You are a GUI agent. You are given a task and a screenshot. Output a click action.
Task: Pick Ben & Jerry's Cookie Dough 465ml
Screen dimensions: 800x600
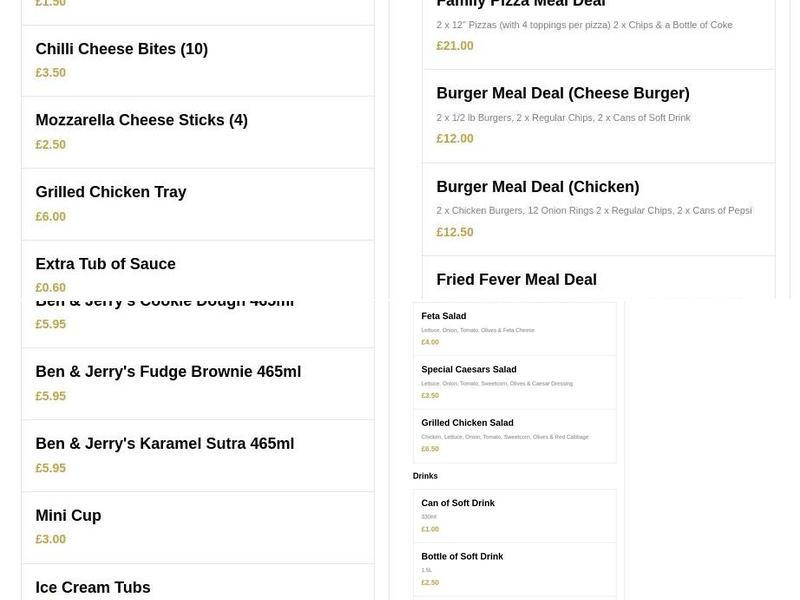click(x=163, y=299)
